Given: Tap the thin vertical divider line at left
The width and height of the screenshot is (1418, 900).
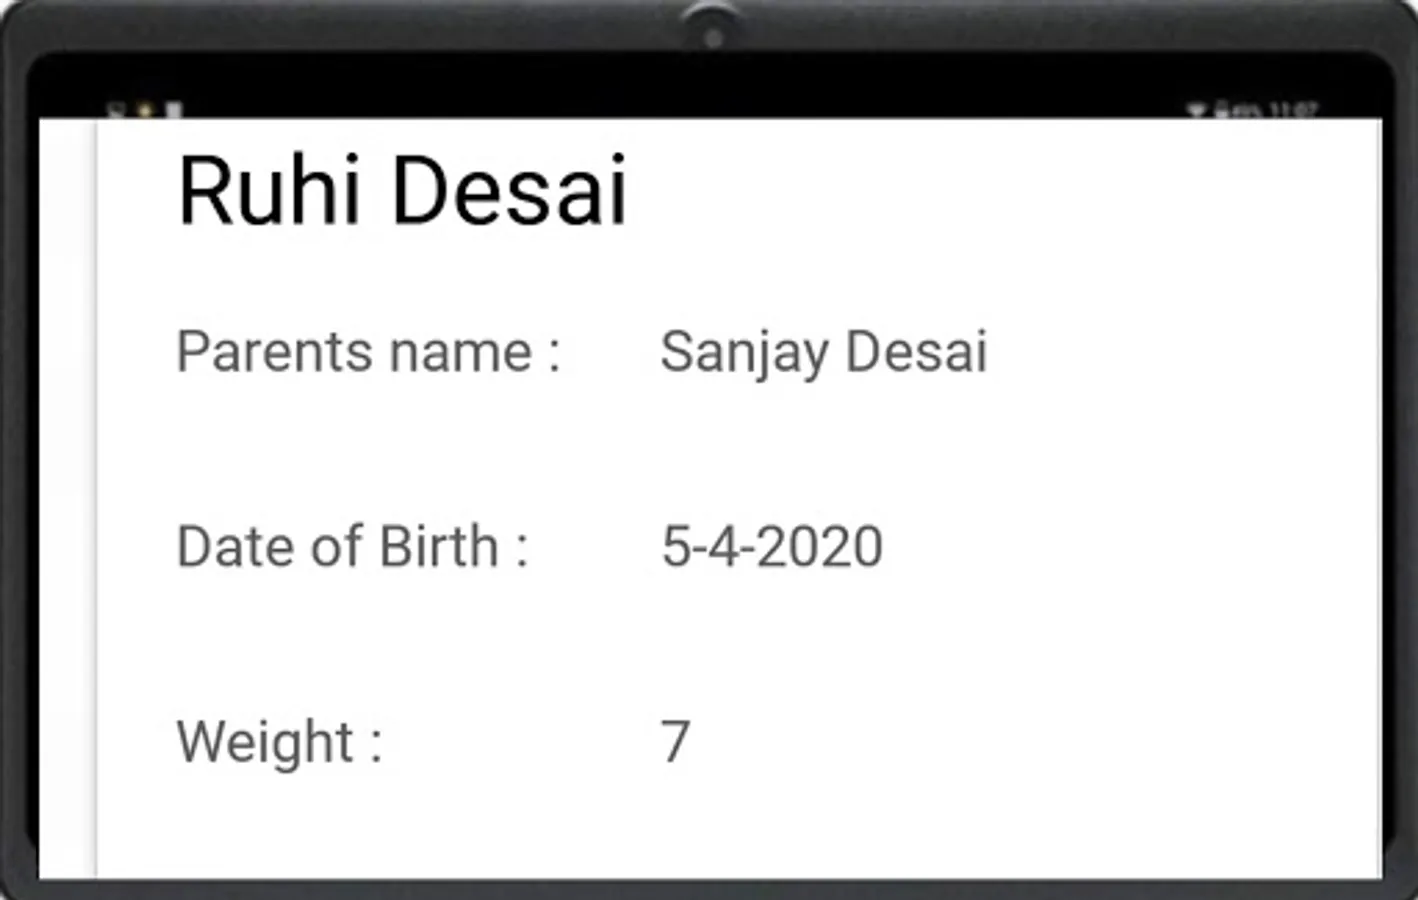Looking at the screenshot, I should coord(97,498).
